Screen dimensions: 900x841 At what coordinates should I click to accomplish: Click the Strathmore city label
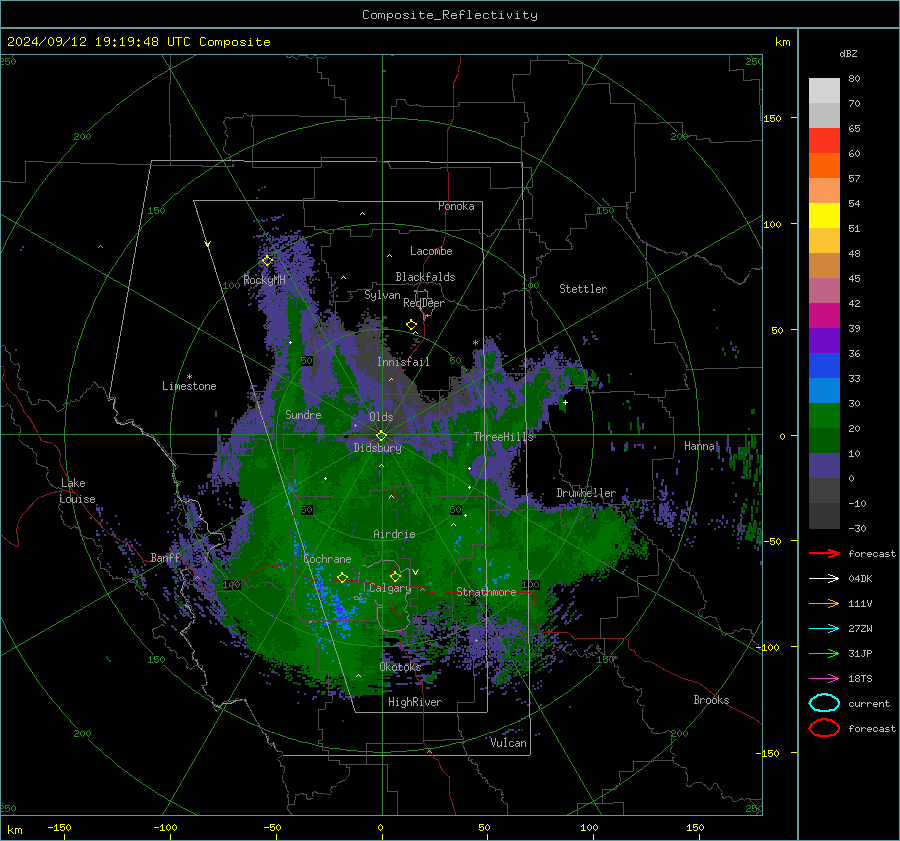(486, 592)
